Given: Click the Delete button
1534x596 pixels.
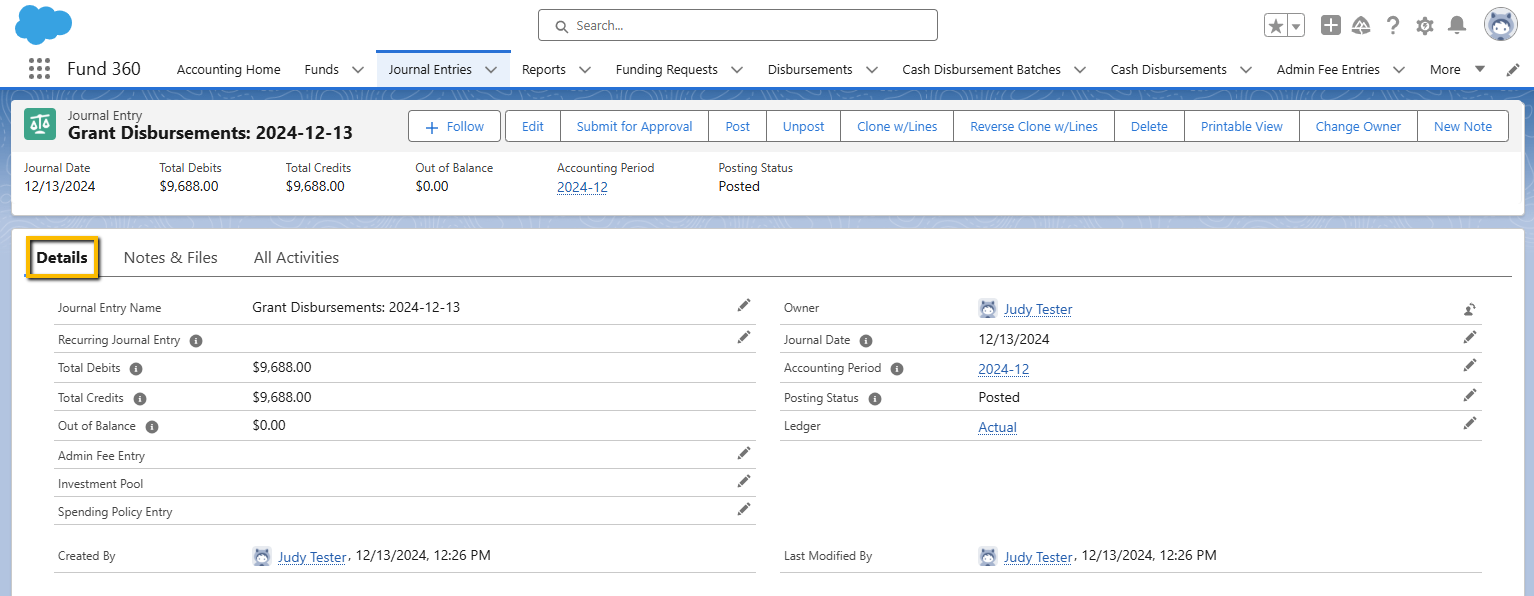Looking at the screenshot, I should pyautogui.click(x=1149, y=126).
